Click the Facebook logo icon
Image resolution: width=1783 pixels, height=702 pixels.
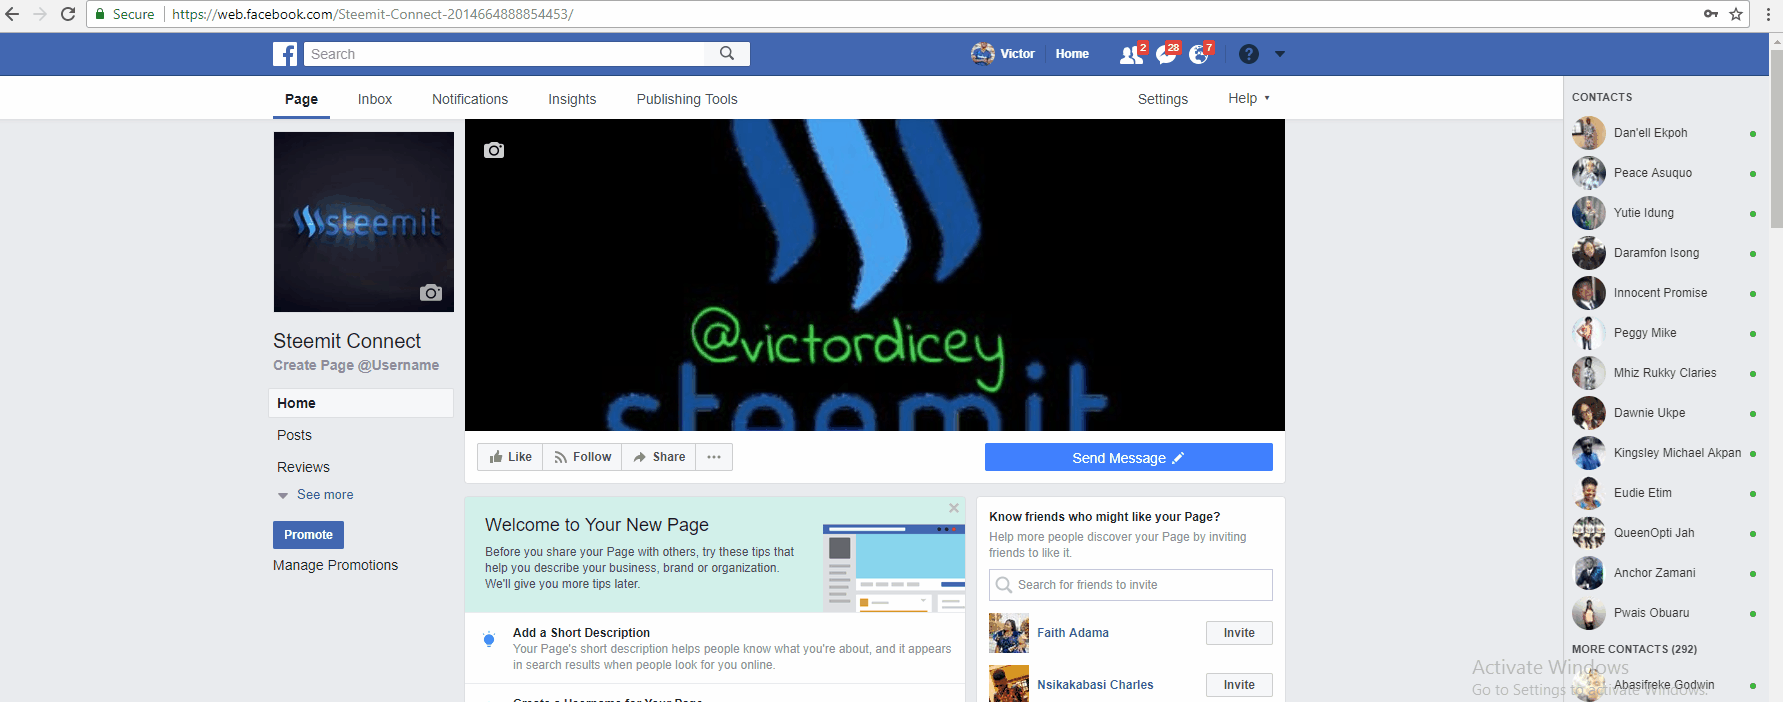pos(285,54)
